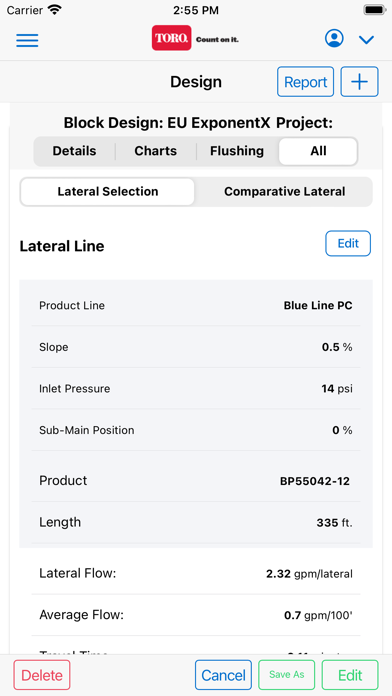
Task: Tap the Length 335 ft. row
Action: (196, 522)
